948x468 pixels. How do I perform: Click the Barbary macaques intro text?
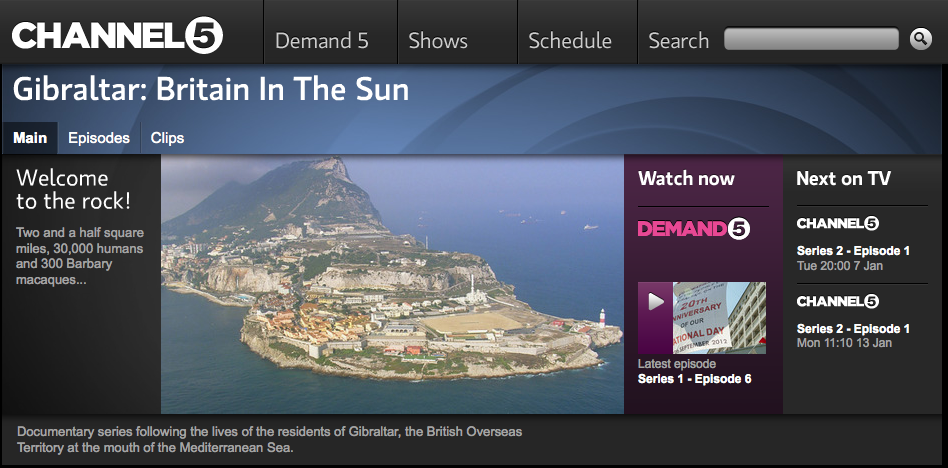[80, 256]
